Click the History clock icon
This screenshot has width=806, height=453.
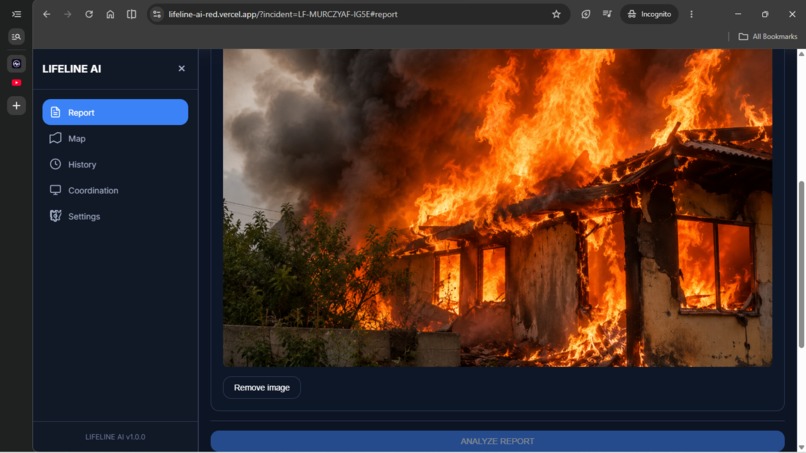[x=56, y=164]
